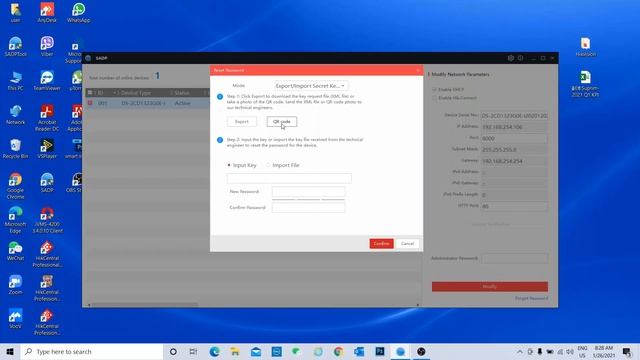Open the Google Chrome desktop shortcut
The height and width of the screenshot is (360, 640).
coord(16,186)
